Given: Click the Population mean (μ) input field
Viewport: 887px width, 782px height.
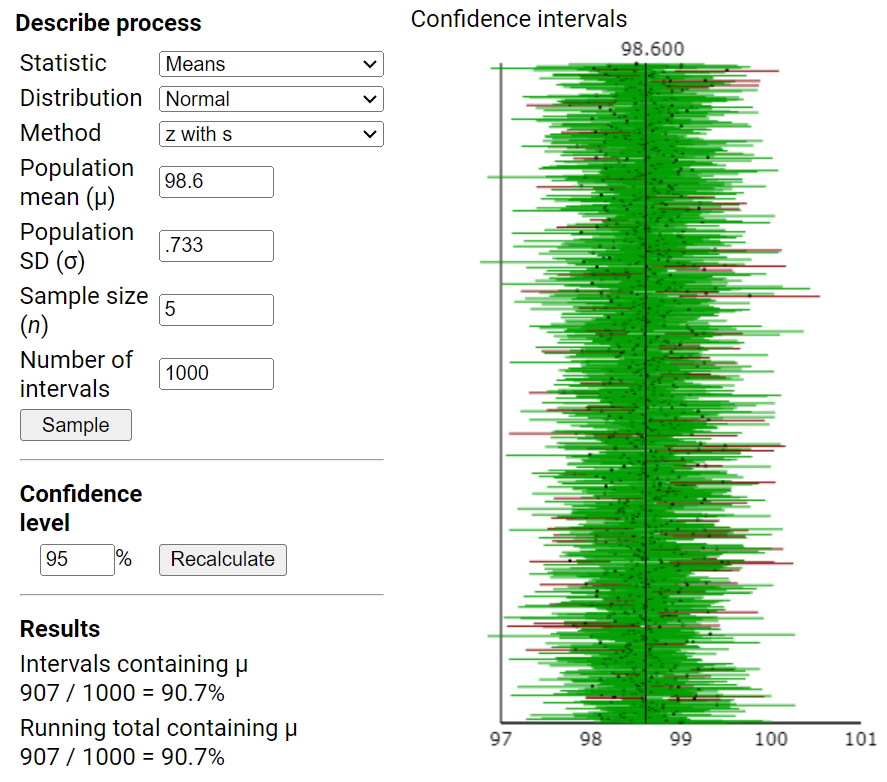Looking at the screenshot, I should click(x=215, y=182).
